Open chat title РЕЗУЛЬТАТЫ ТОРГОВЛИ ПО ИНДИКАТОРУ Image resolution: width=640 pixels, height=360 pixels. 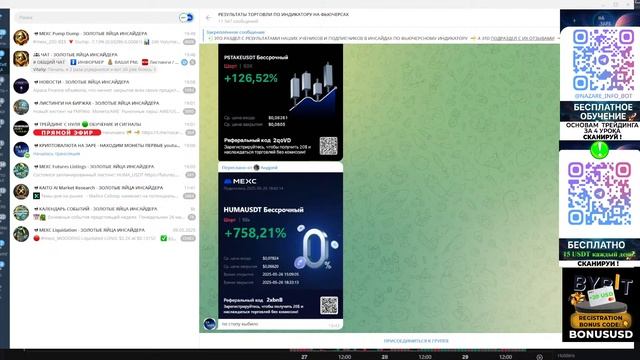tap(283, 14)
